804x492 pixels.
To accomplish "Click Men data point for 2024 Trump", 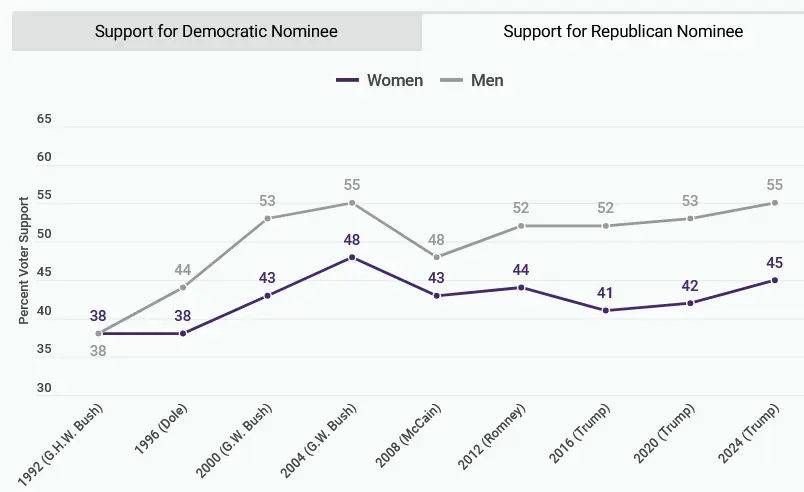I will tap(774, 203).
